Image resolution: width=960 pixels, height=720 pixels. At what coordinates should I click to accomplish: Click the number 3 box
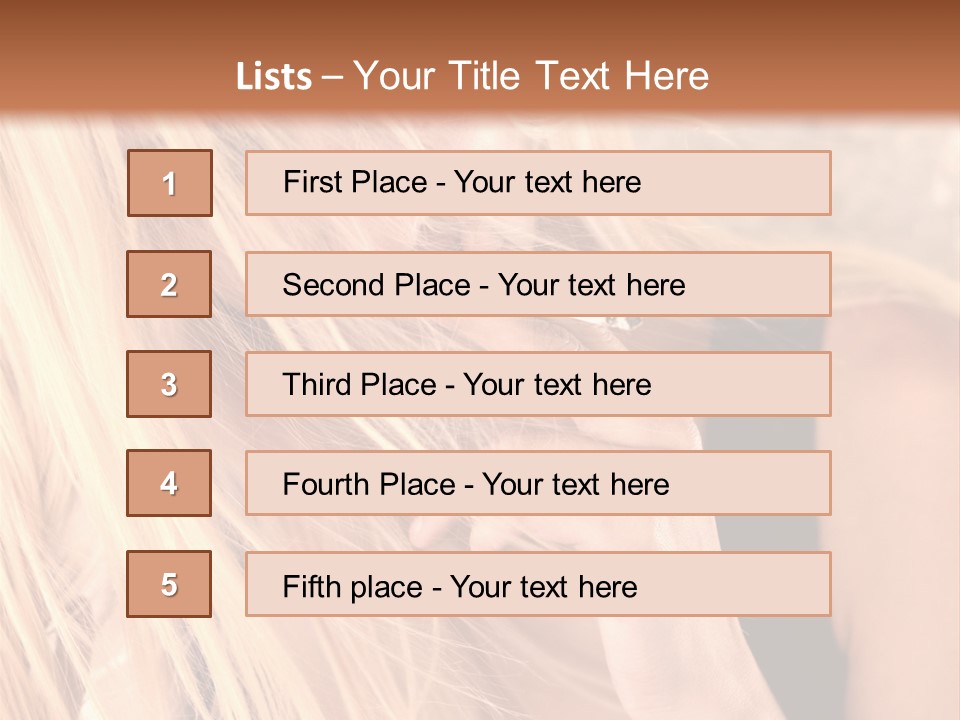pyautogui.click(x=169, y=384)
